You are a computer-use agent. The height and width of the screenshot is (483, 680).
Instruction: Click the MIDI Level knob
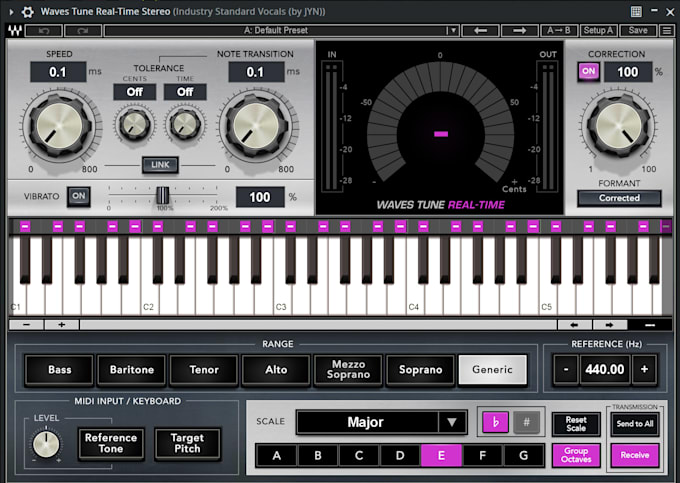click(46, 444)
